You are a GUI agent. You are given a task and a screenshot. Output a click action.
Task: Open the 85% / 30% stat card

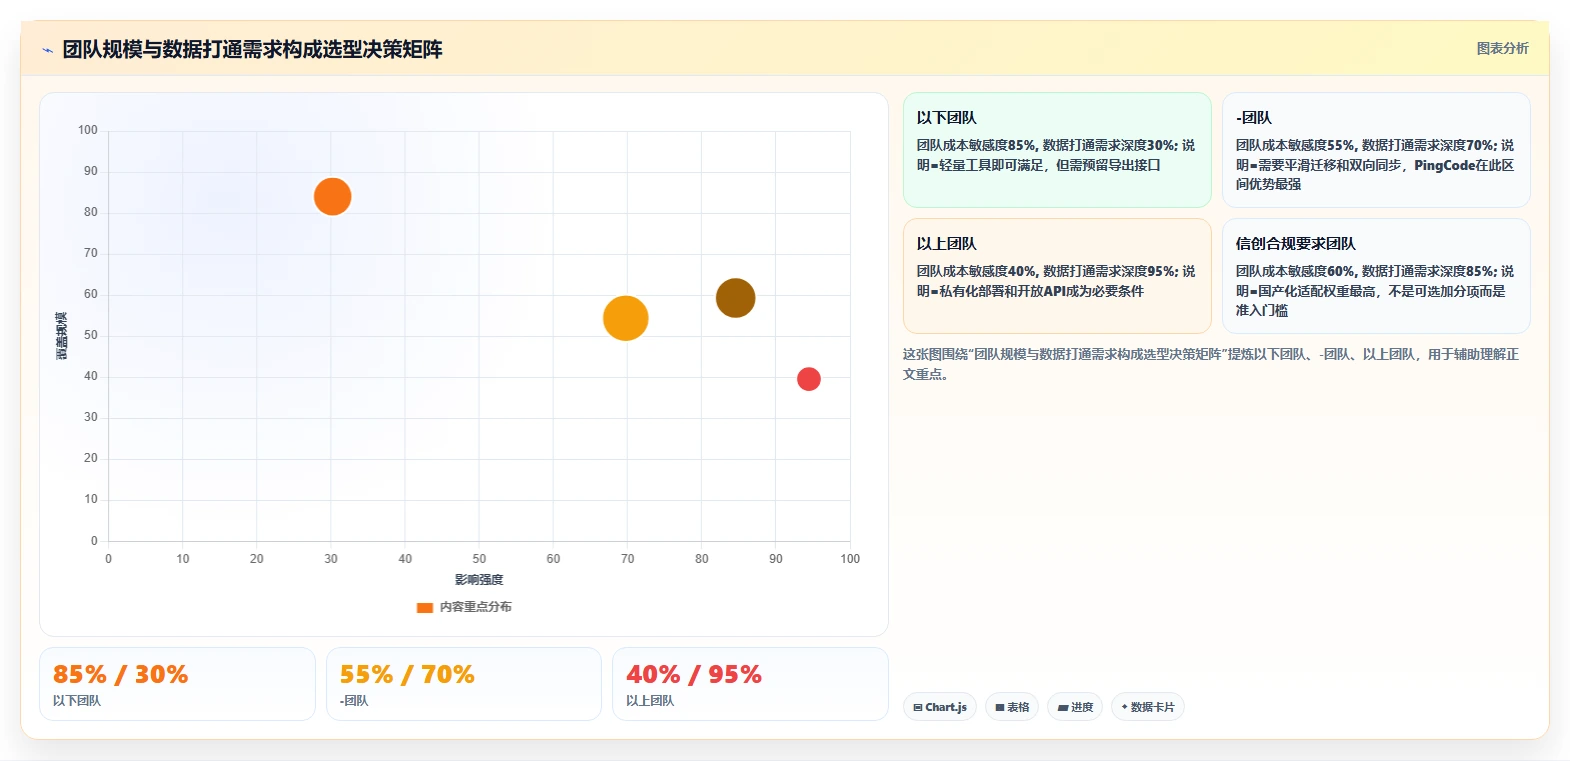pyautogui.click(x=177, y=684)
